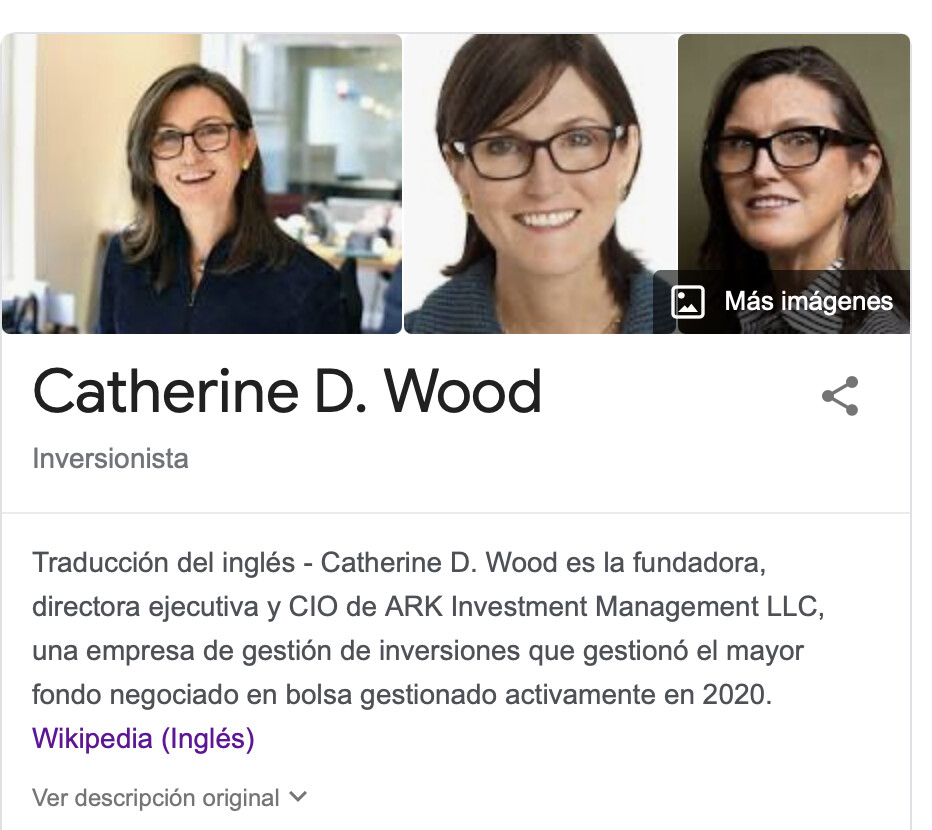Expand Ver descripción original

click(x=169, y=798)
